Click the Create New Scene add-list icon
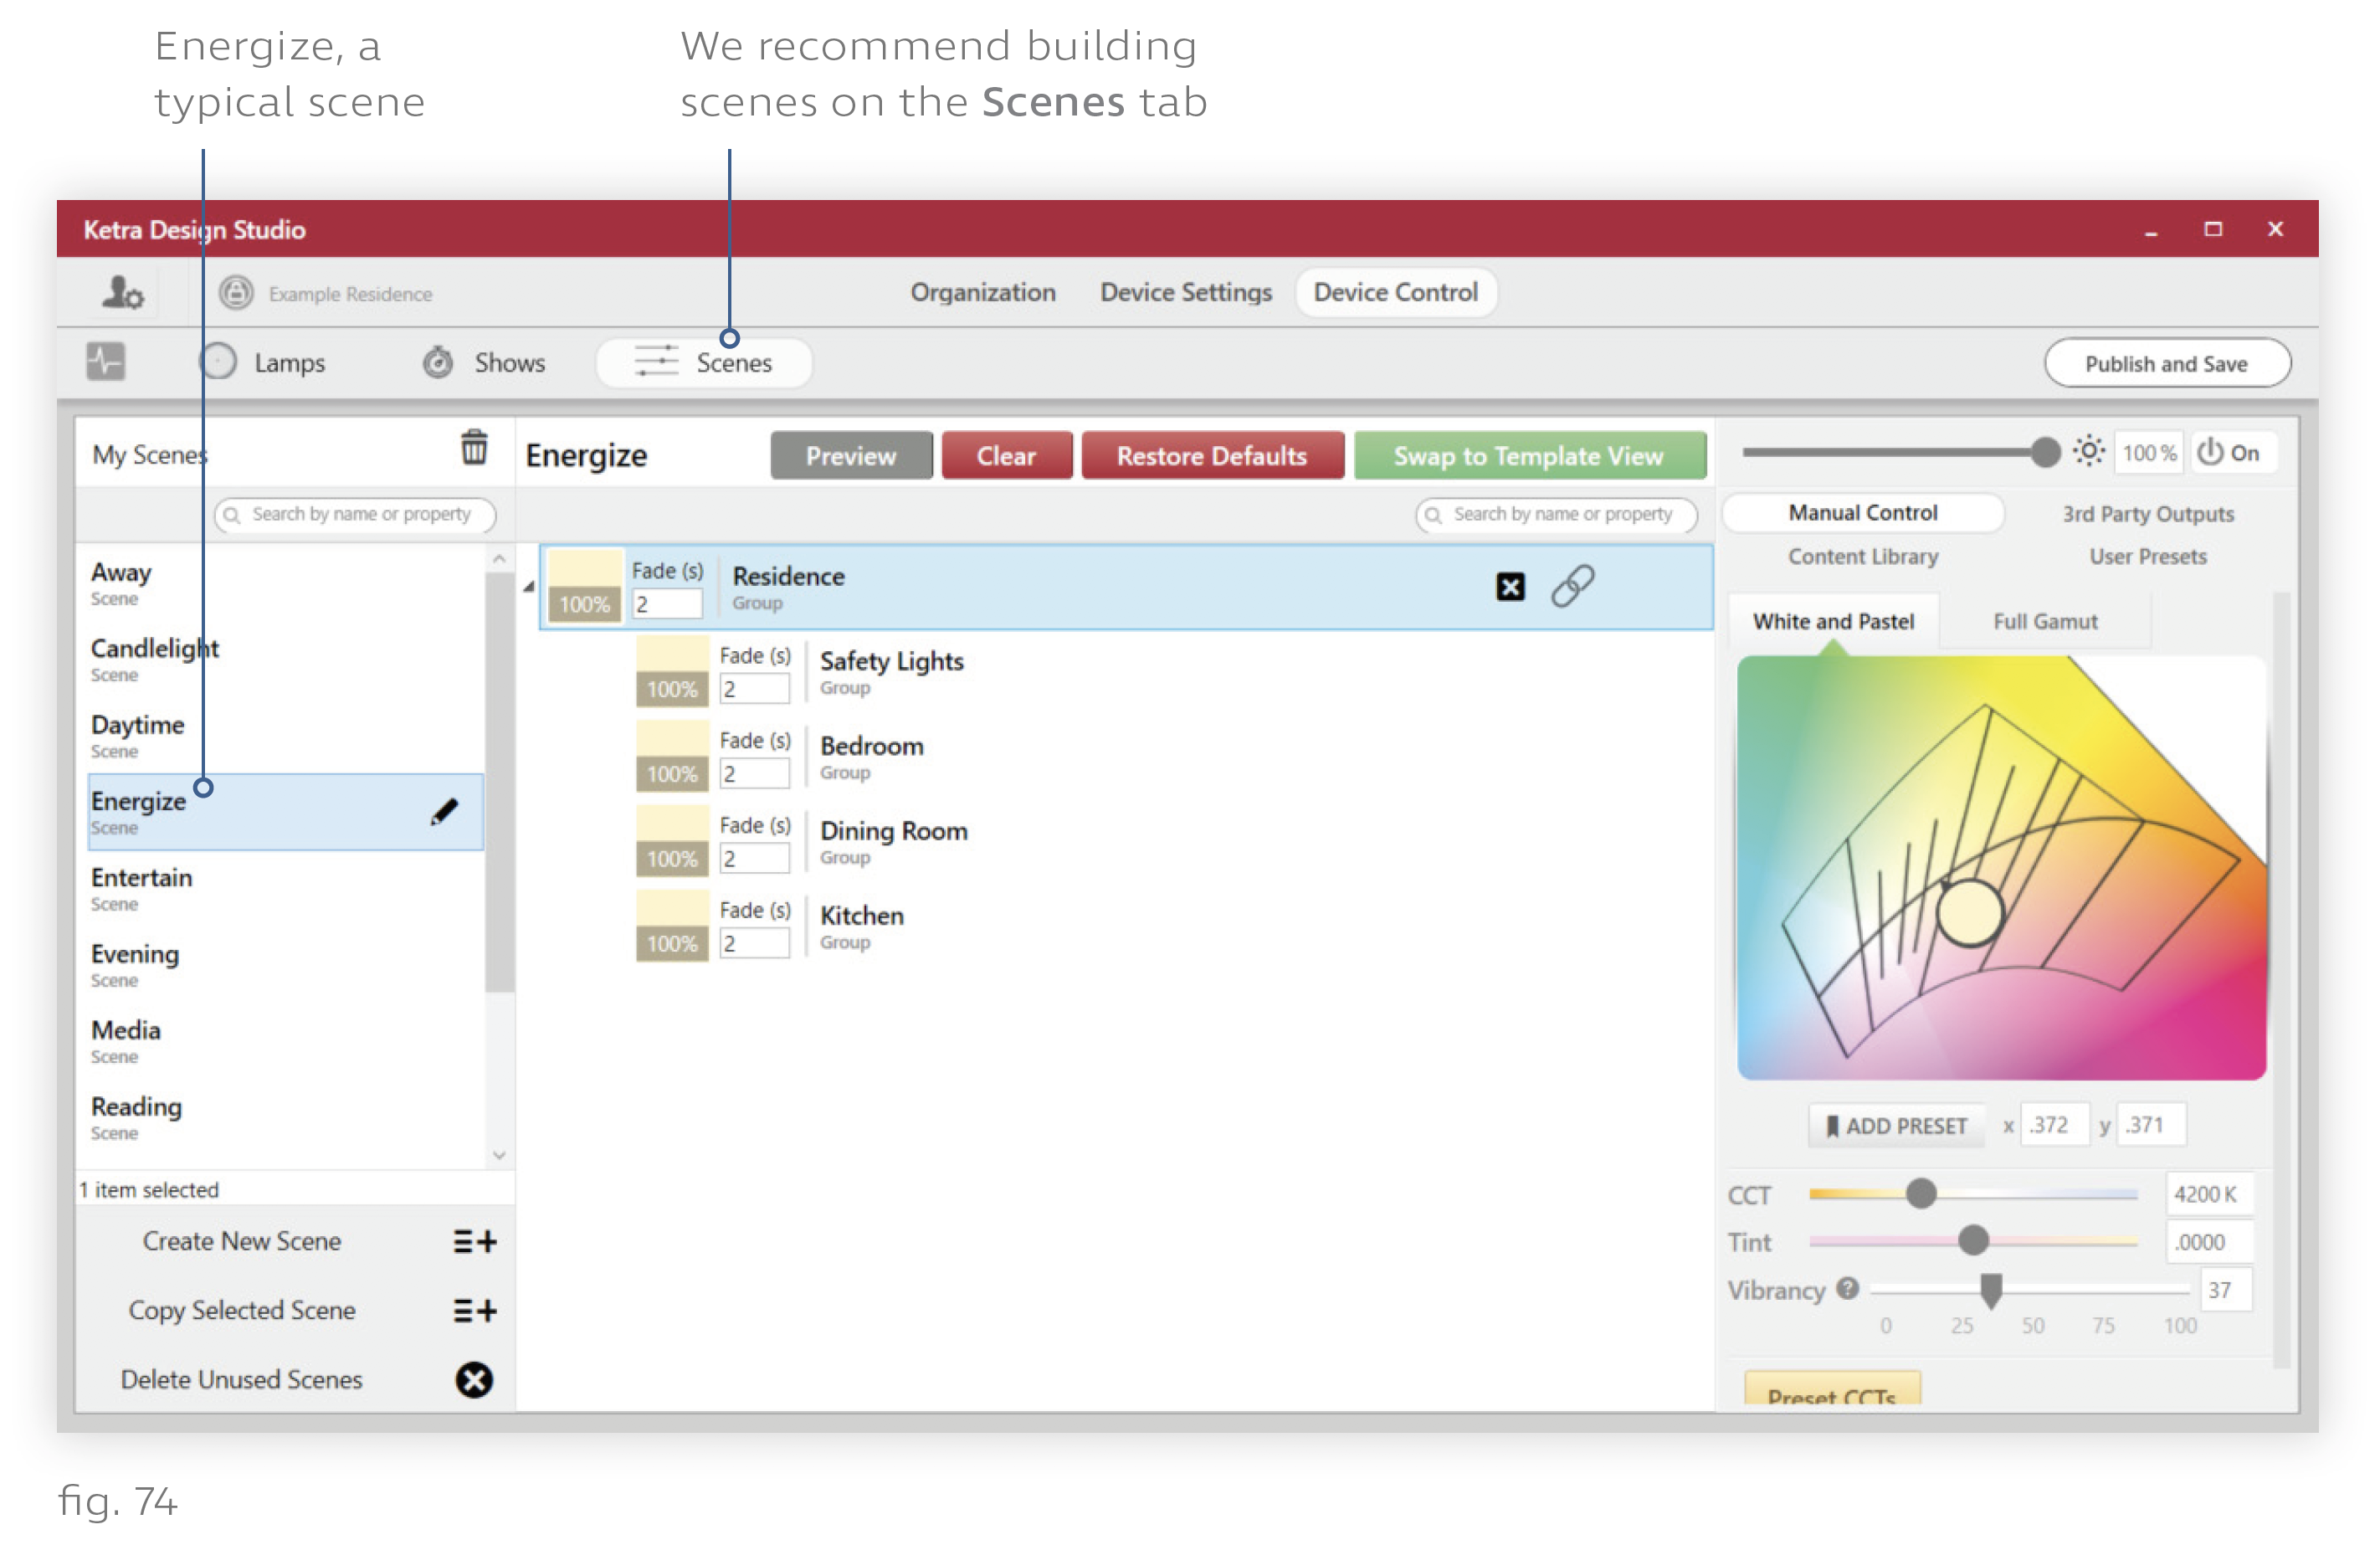Screen dimensions: 2380x1545 point(474,1242)
